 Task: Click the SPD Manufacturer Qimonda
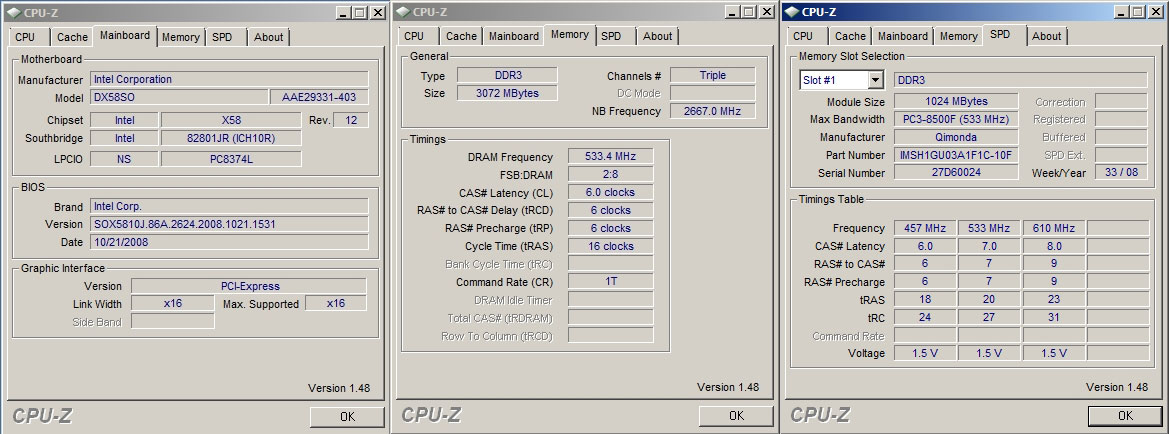point(957,136)
